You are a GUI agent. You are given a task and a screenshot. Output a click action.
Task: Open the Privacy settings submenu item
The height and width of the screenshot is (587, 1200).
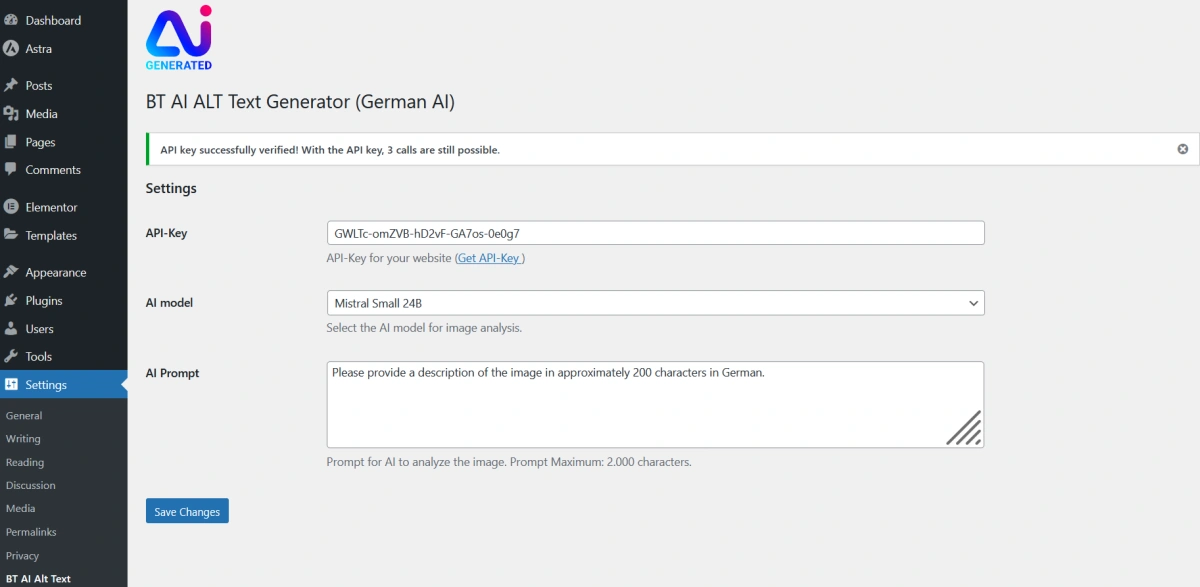coord(22,555)
